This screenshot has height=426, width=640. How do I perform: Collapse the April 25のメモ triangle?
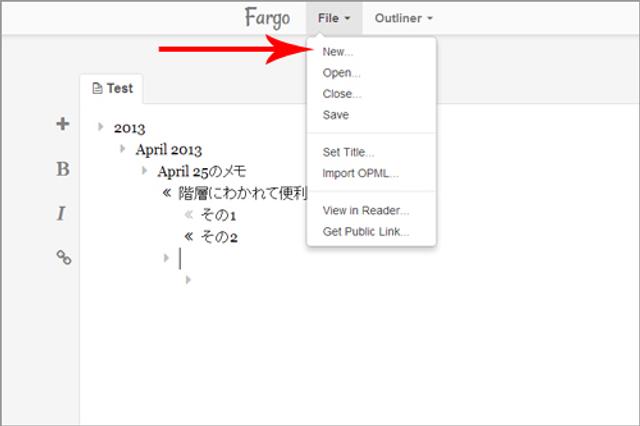click(x=144, y=170)
